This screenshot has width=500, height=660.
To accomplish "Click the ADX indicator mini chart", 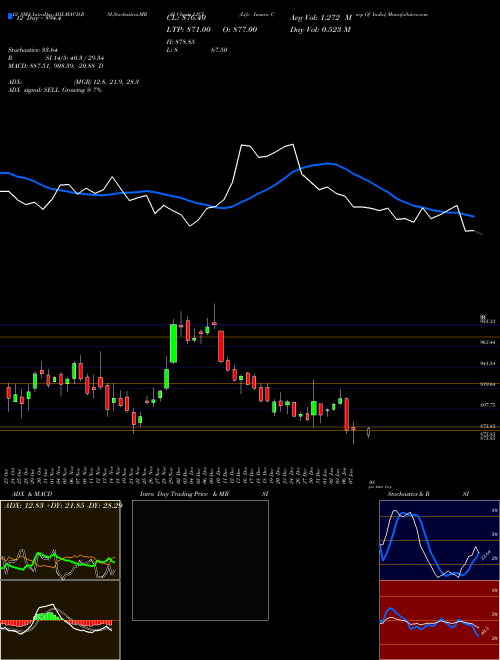I will pyautogui.click(x=60, y=540).
